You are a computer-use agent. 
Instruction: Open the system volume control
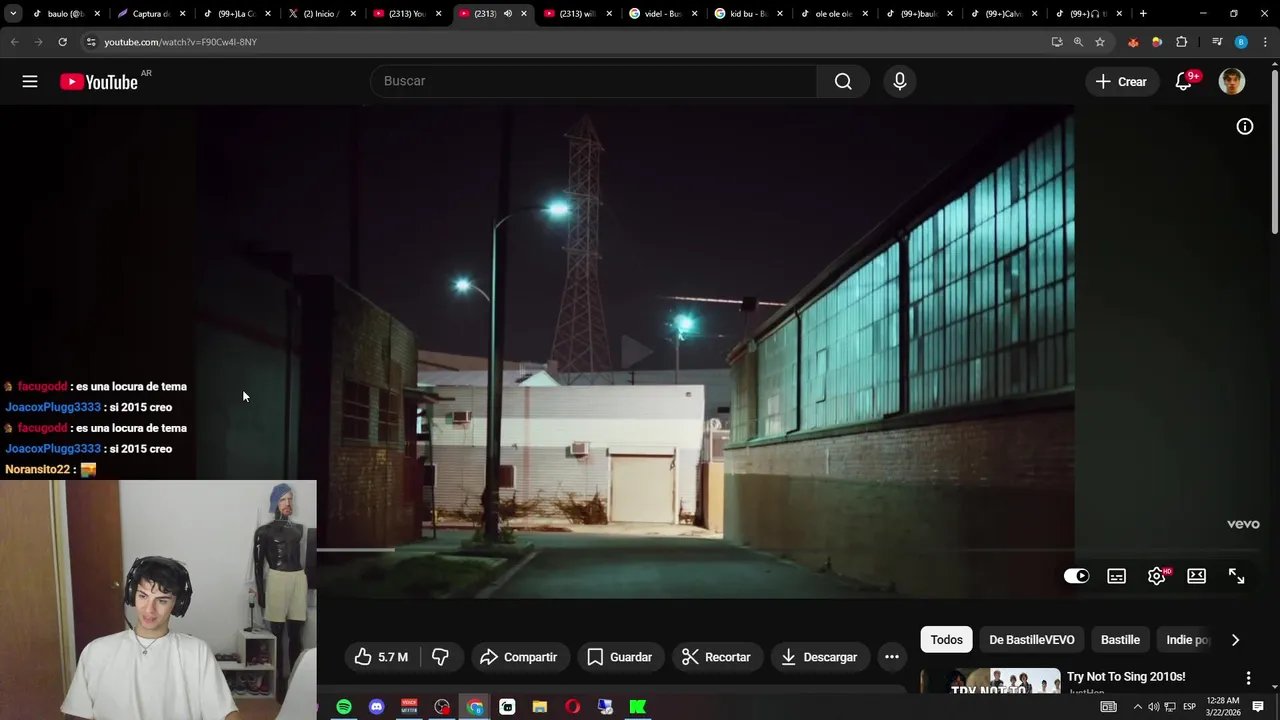pos(1153,707)
